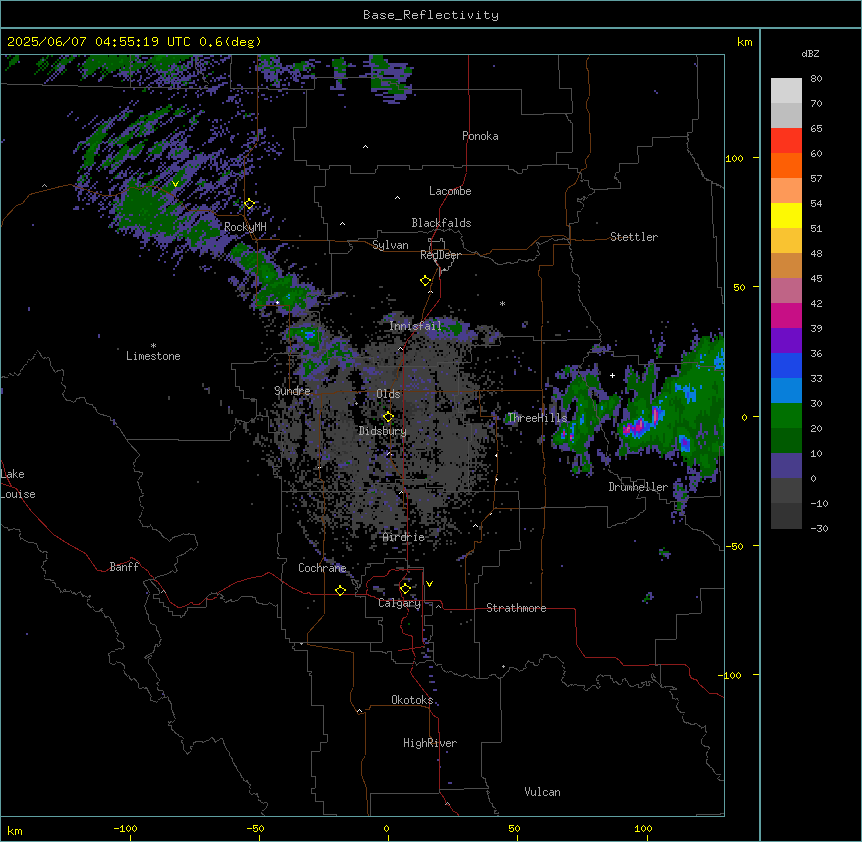Click the yellow diamond marker near RockyMH
The image size is (862, 842).
pyautogui.click(x=250, y=204)
